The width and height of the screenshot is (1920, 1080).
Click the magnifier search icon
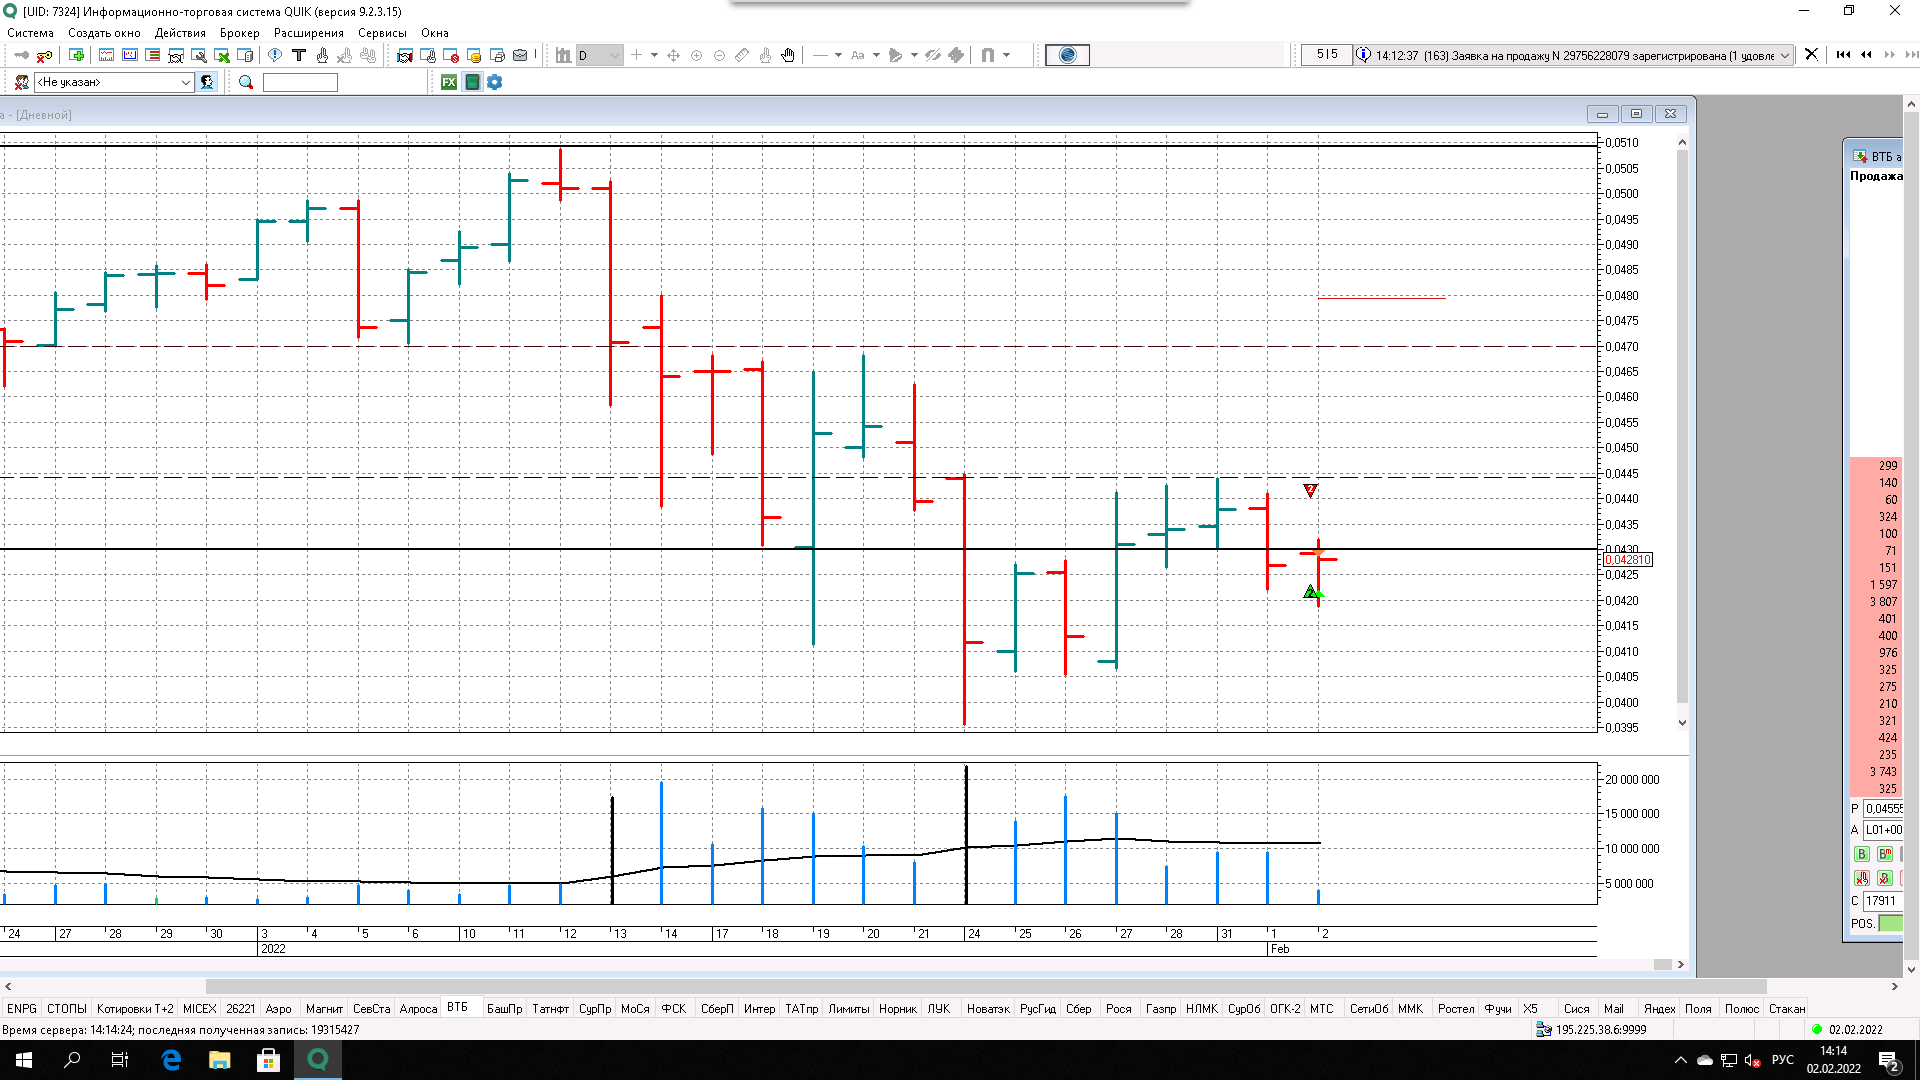pyautogui.click(x=246, y=82)
